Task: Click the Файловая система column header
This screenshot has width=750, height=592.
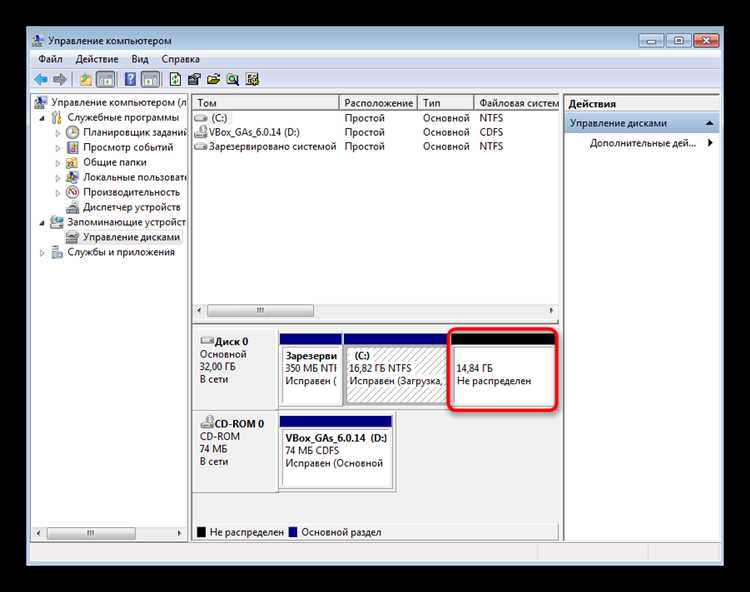Action: click(x=517, y=103)
